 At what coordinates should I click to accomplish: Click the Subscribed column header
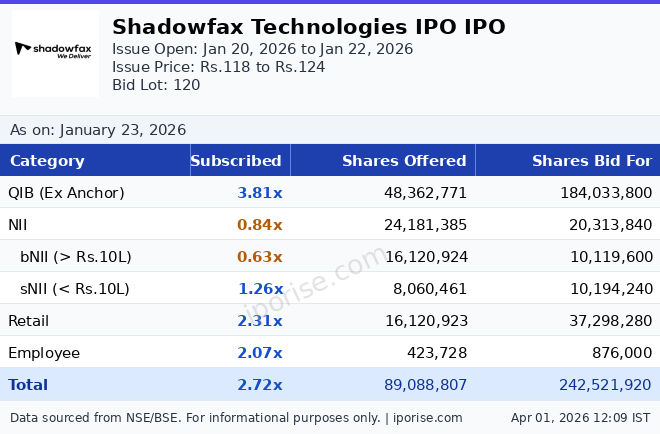236,161
